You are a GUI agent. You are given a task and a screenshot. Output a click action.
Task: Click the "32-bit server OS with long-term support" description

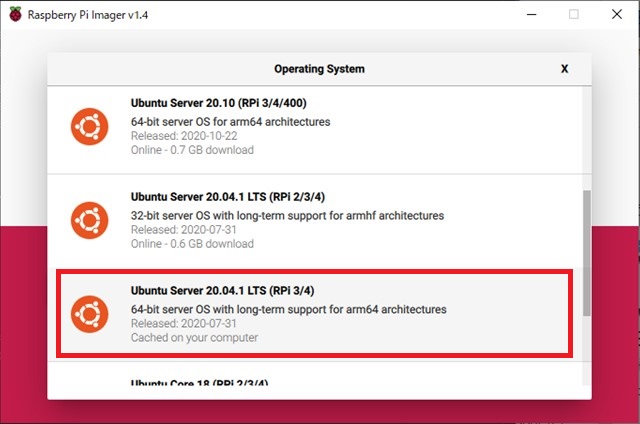pyautogui.click(x=287, y=215)
